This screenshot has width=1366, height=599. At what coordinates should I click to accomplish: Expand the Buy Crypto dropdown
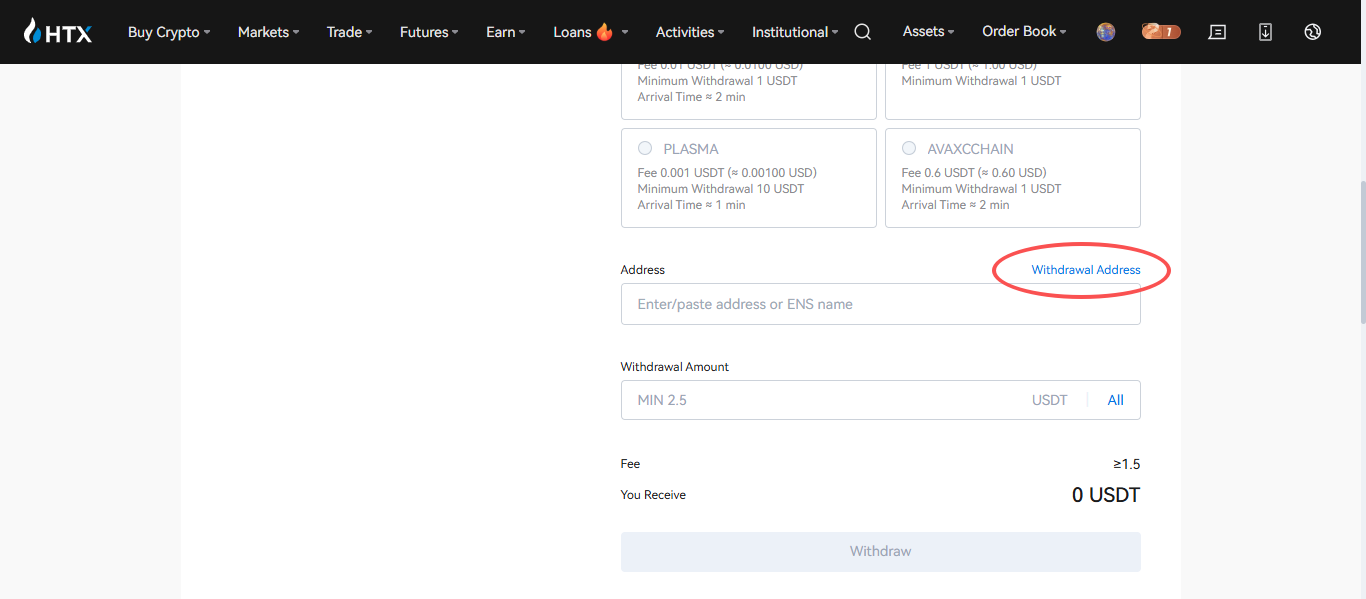pyautogui.click(x=168, y=32)
